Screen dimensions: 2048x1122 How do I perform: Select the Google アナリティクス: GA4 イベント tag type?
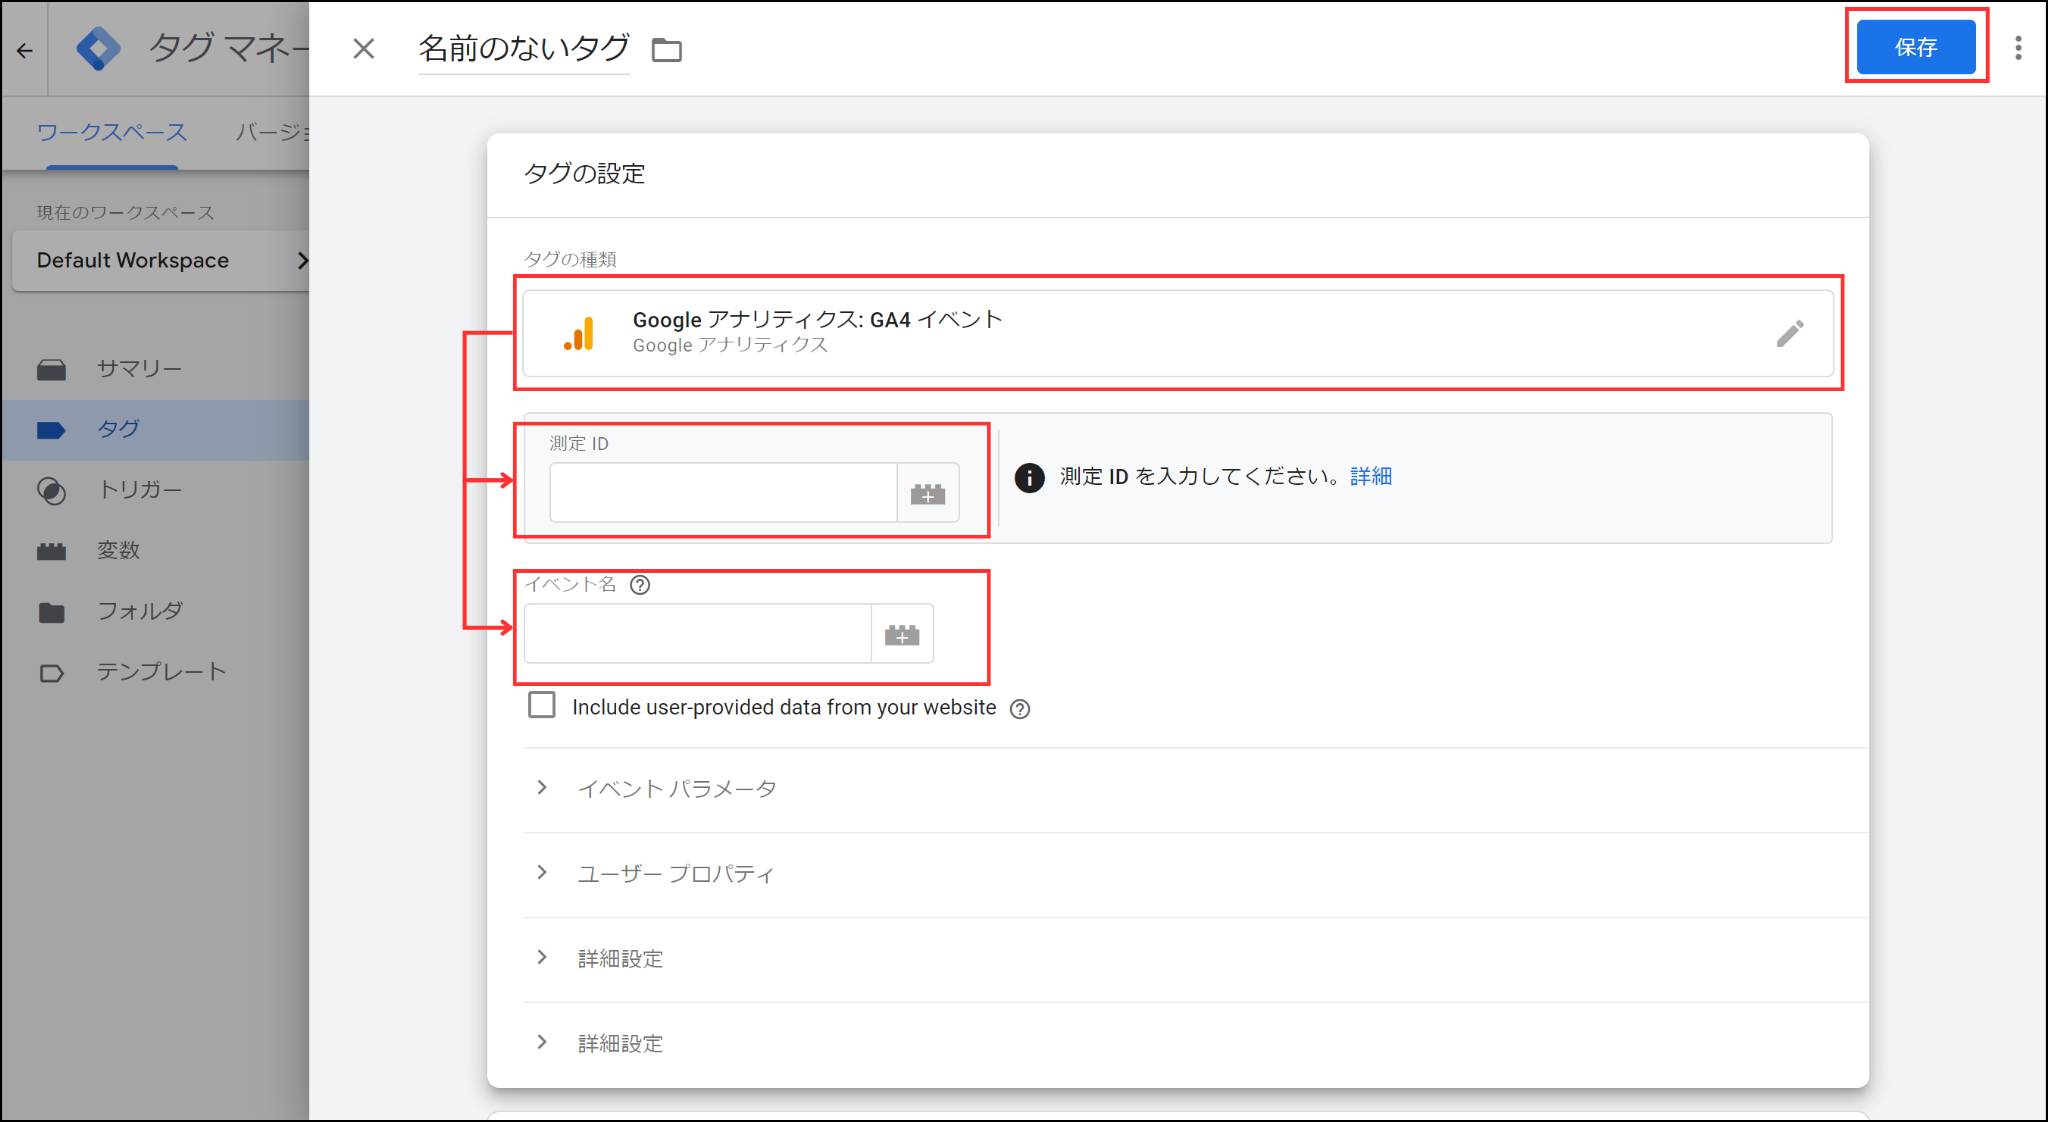point(1178,333)
